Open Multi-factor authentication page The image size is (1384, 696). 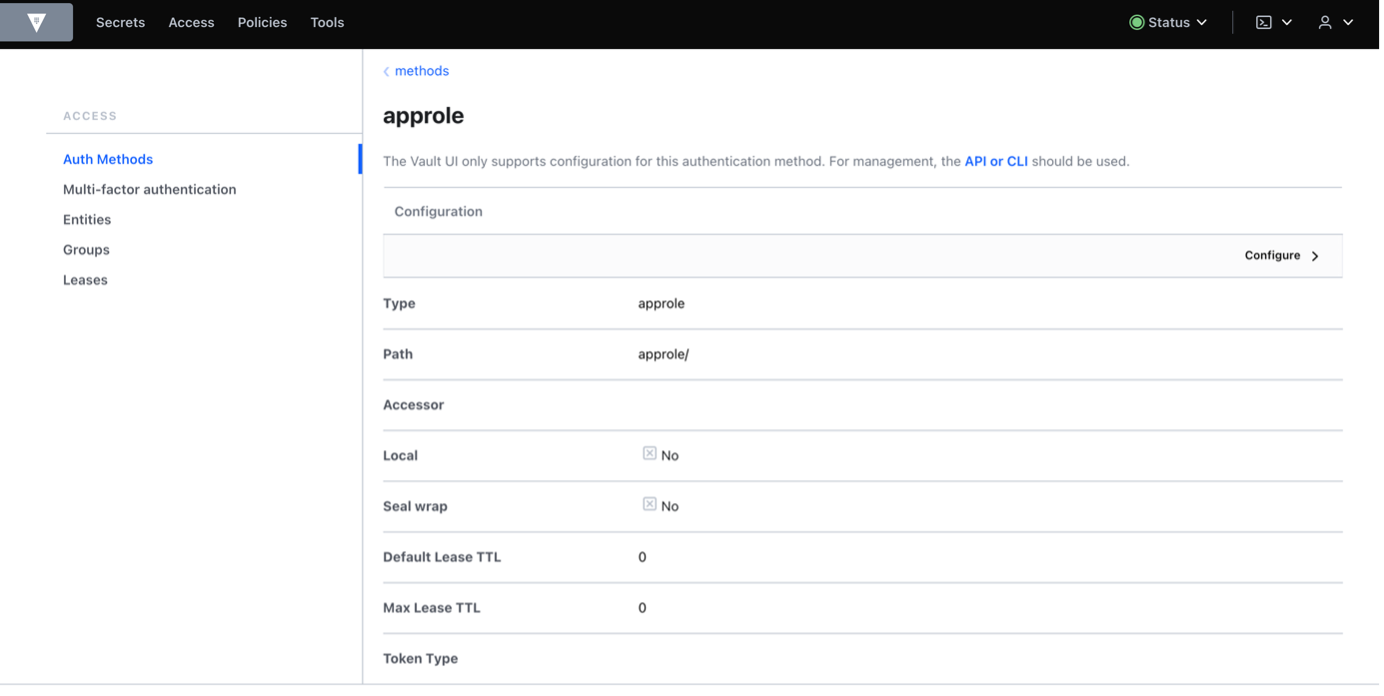[150, 190]
